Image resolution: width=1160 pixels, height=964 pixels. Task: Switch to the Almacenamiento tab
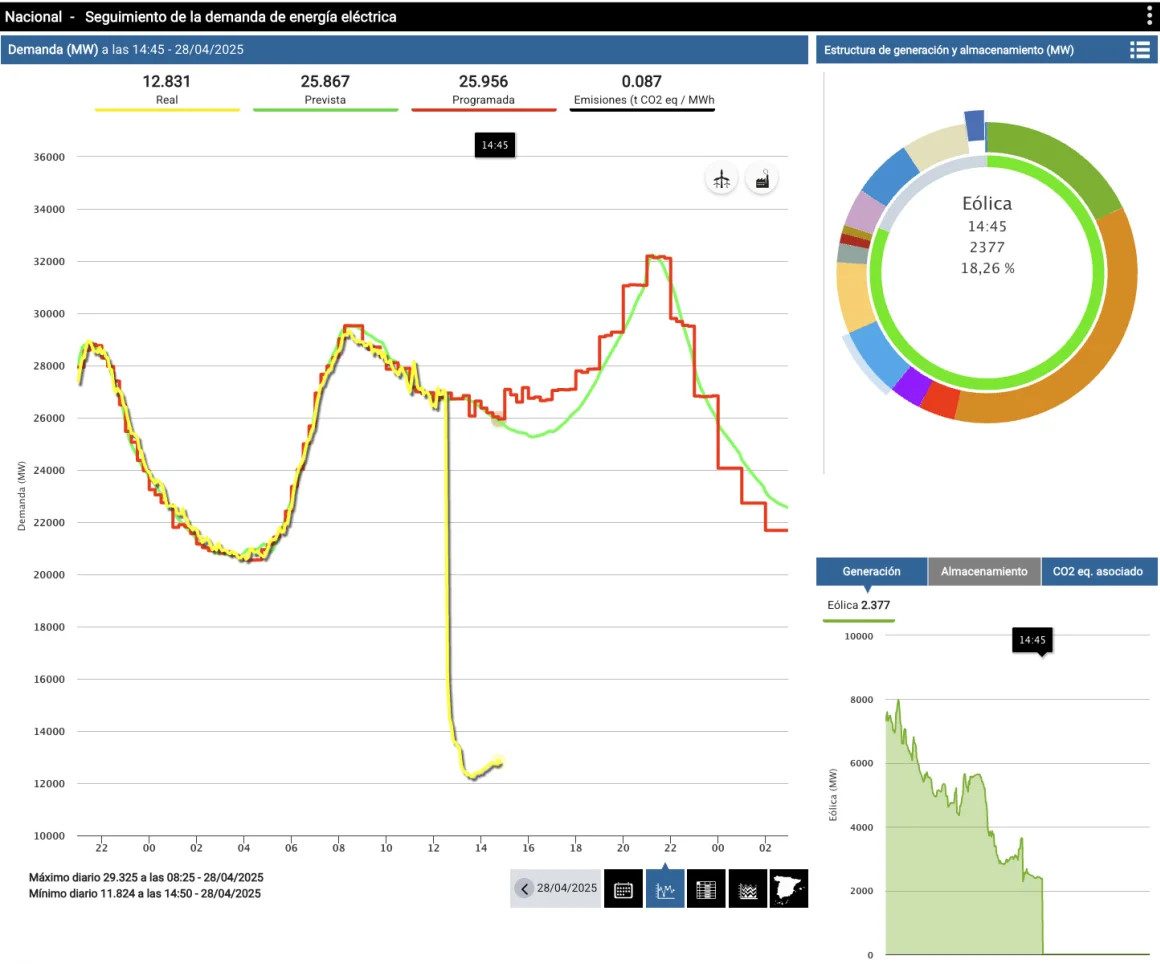[983, 571]
